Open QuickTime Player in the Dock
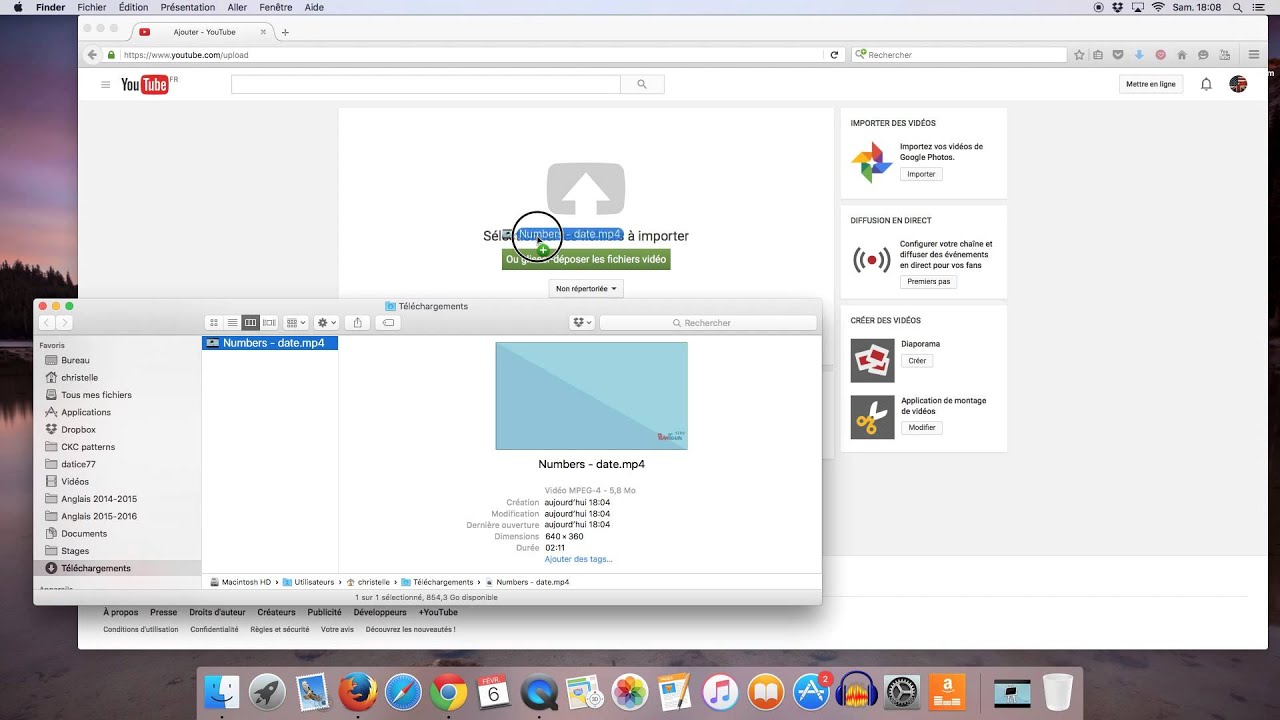Viewport: 1280px width, 720px height. point(541,691)
